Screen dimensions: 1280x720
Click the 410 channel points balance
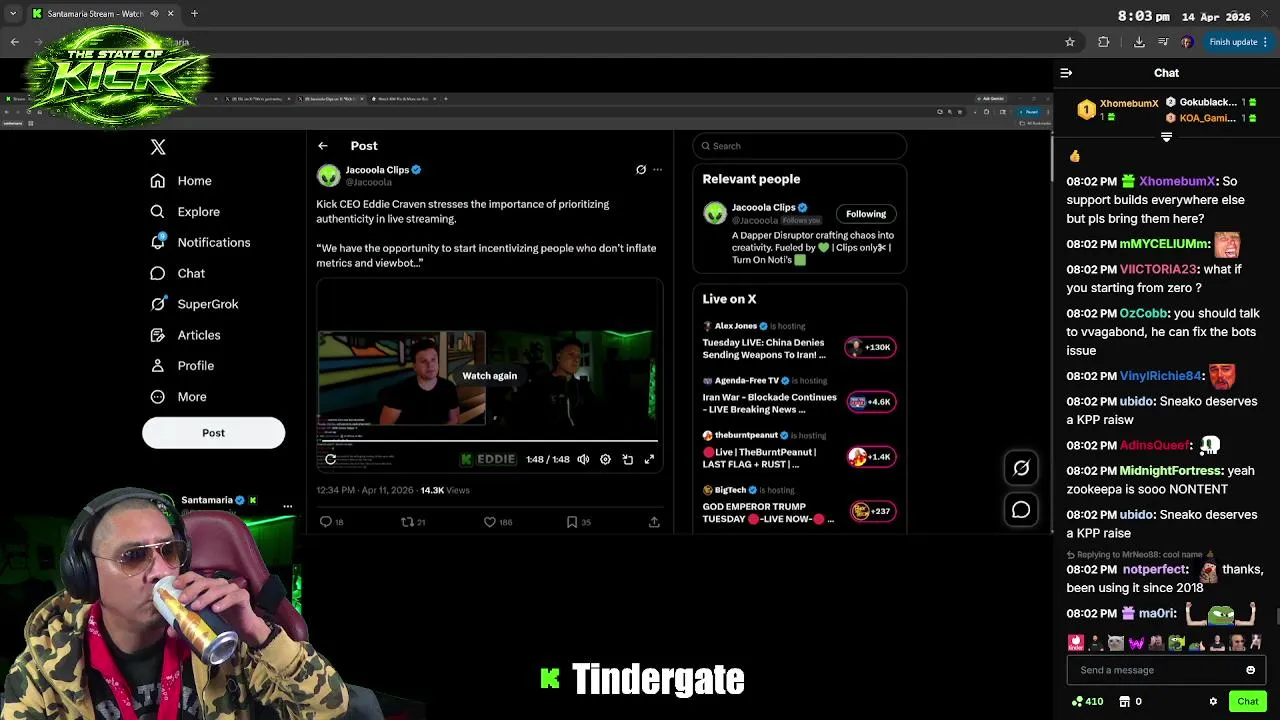[1087, 702]
